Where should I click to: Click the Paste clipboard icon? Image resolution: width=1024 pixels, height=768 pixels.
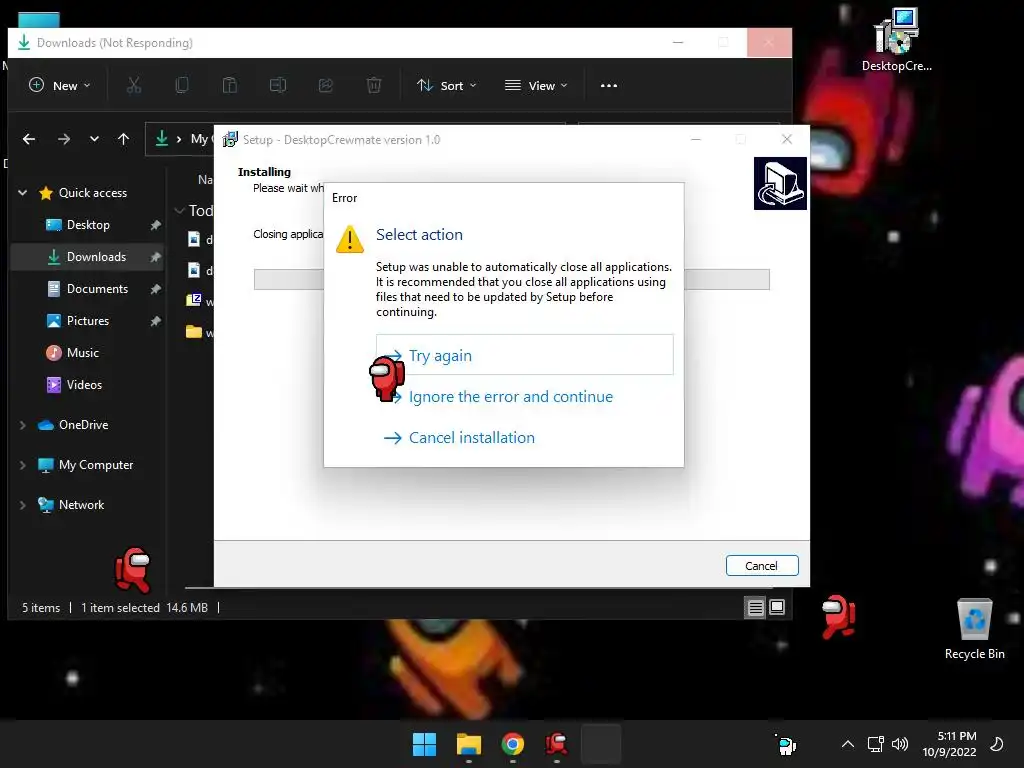click(x=230, y=86)
